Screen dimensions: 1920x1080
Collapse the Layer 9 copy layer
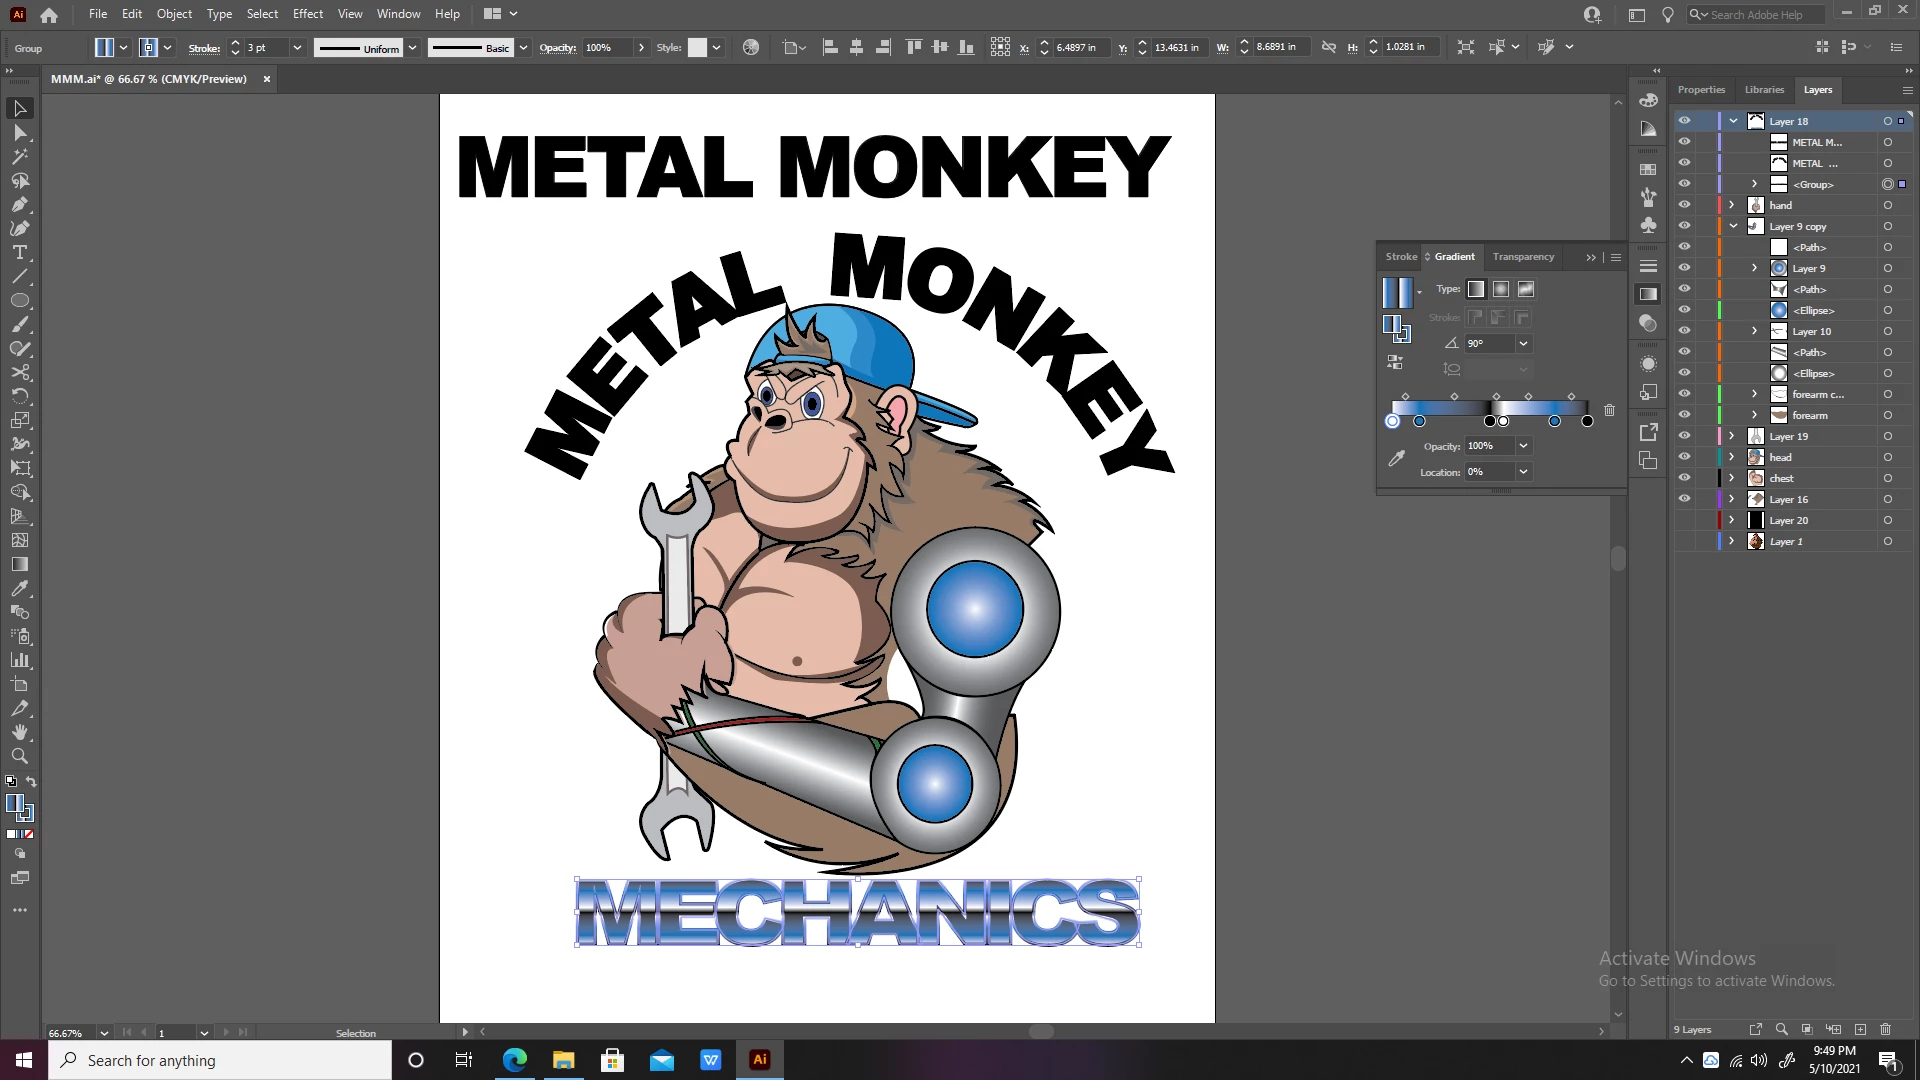click(1733, 226)
